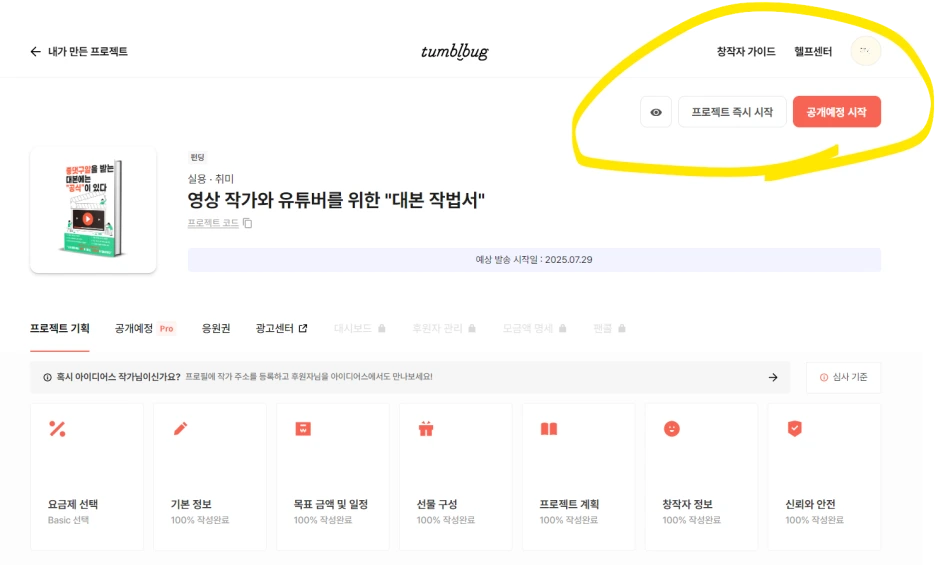Go back to 내가 만든 프로젝트

pos(79,52)
